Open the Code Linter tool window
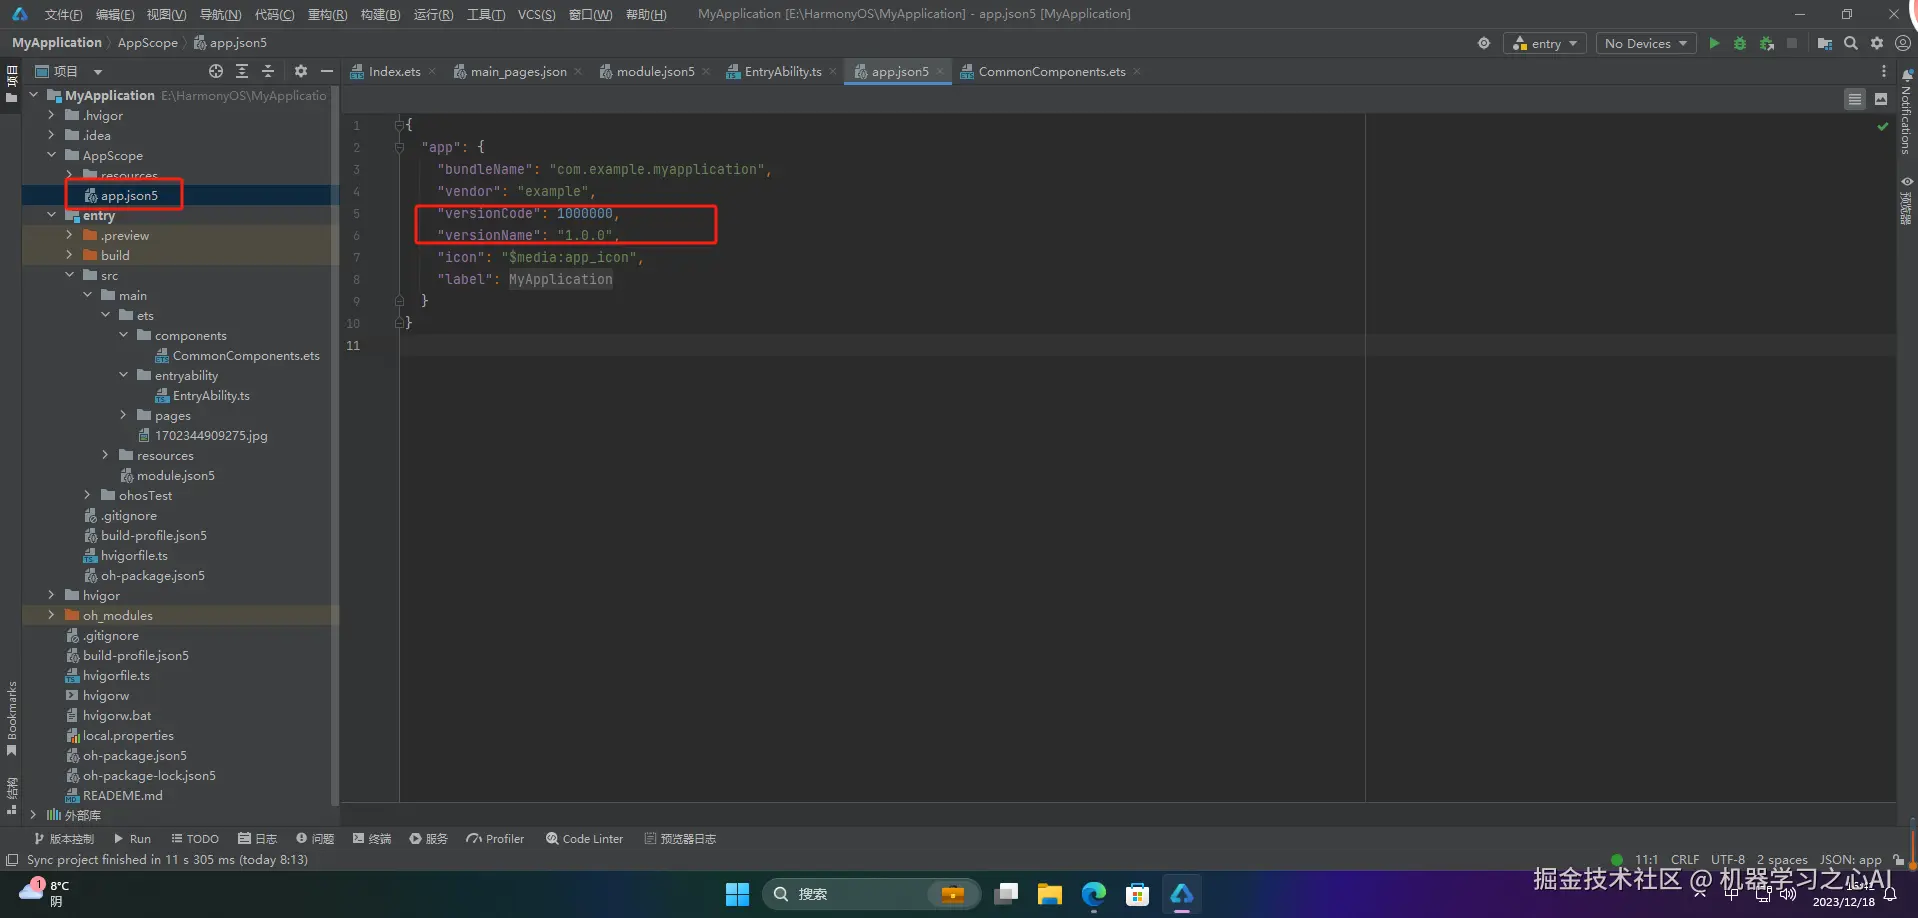The height and width of the screenshot is (918, 1918). (x=585, y=839)
